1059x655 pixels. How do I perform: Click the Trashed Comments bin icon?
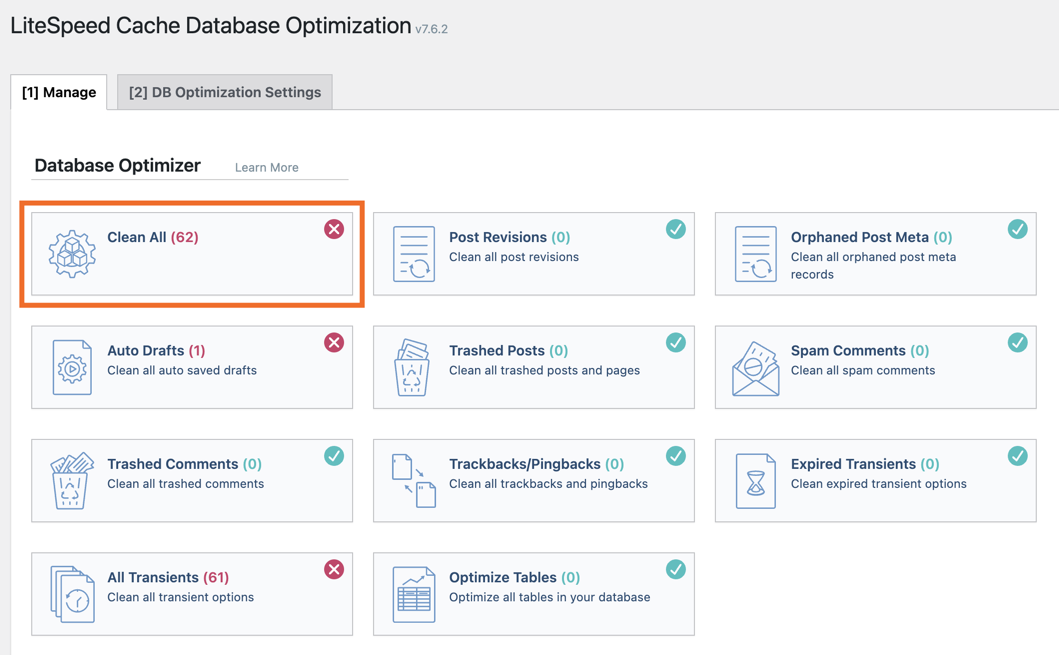tap(72, 481)
